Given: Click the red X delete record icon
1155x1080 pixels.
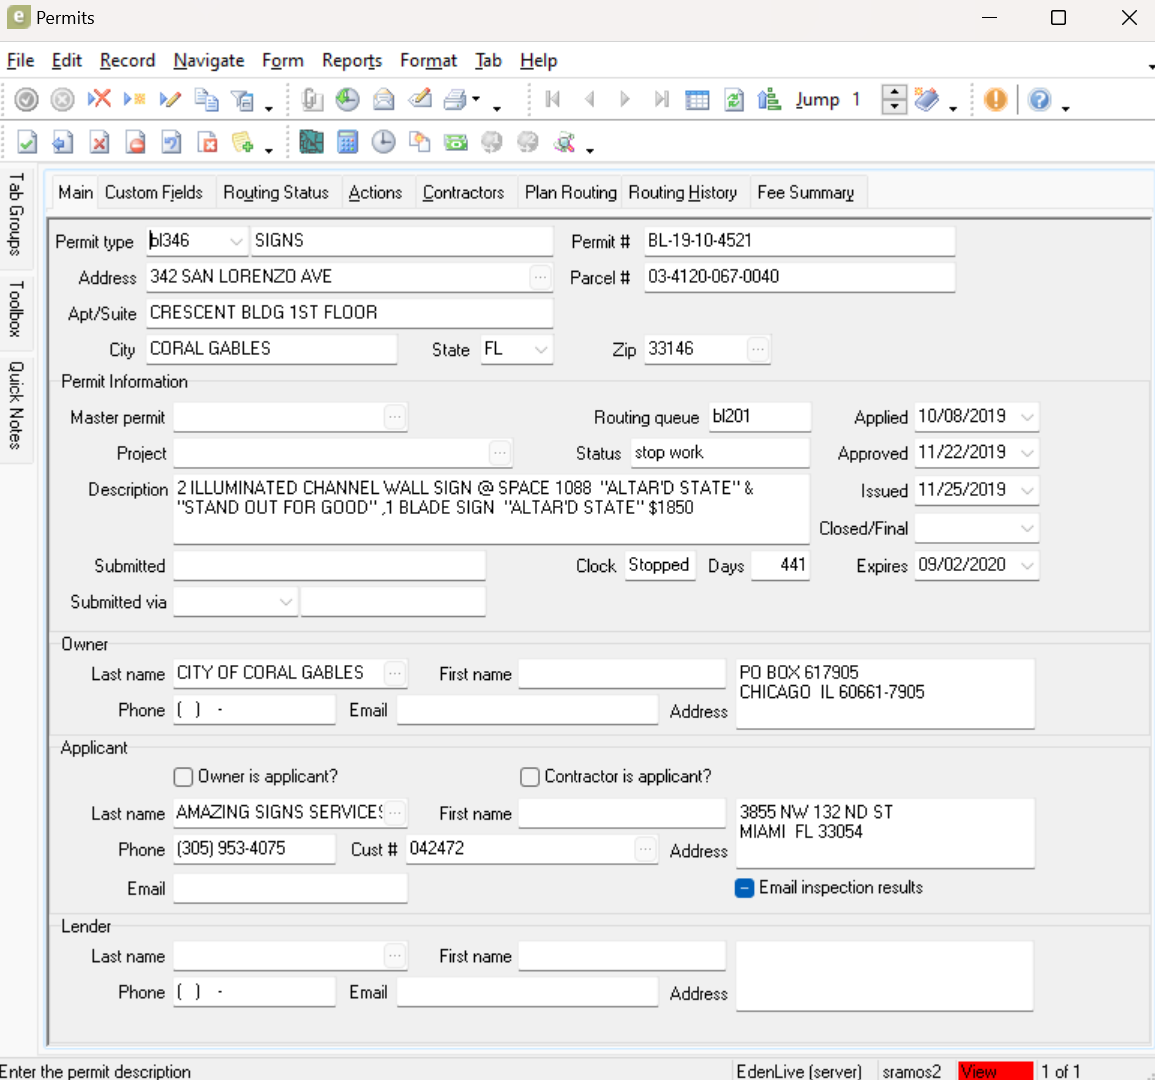Looking at the screenshot, I should coord(99,99).
